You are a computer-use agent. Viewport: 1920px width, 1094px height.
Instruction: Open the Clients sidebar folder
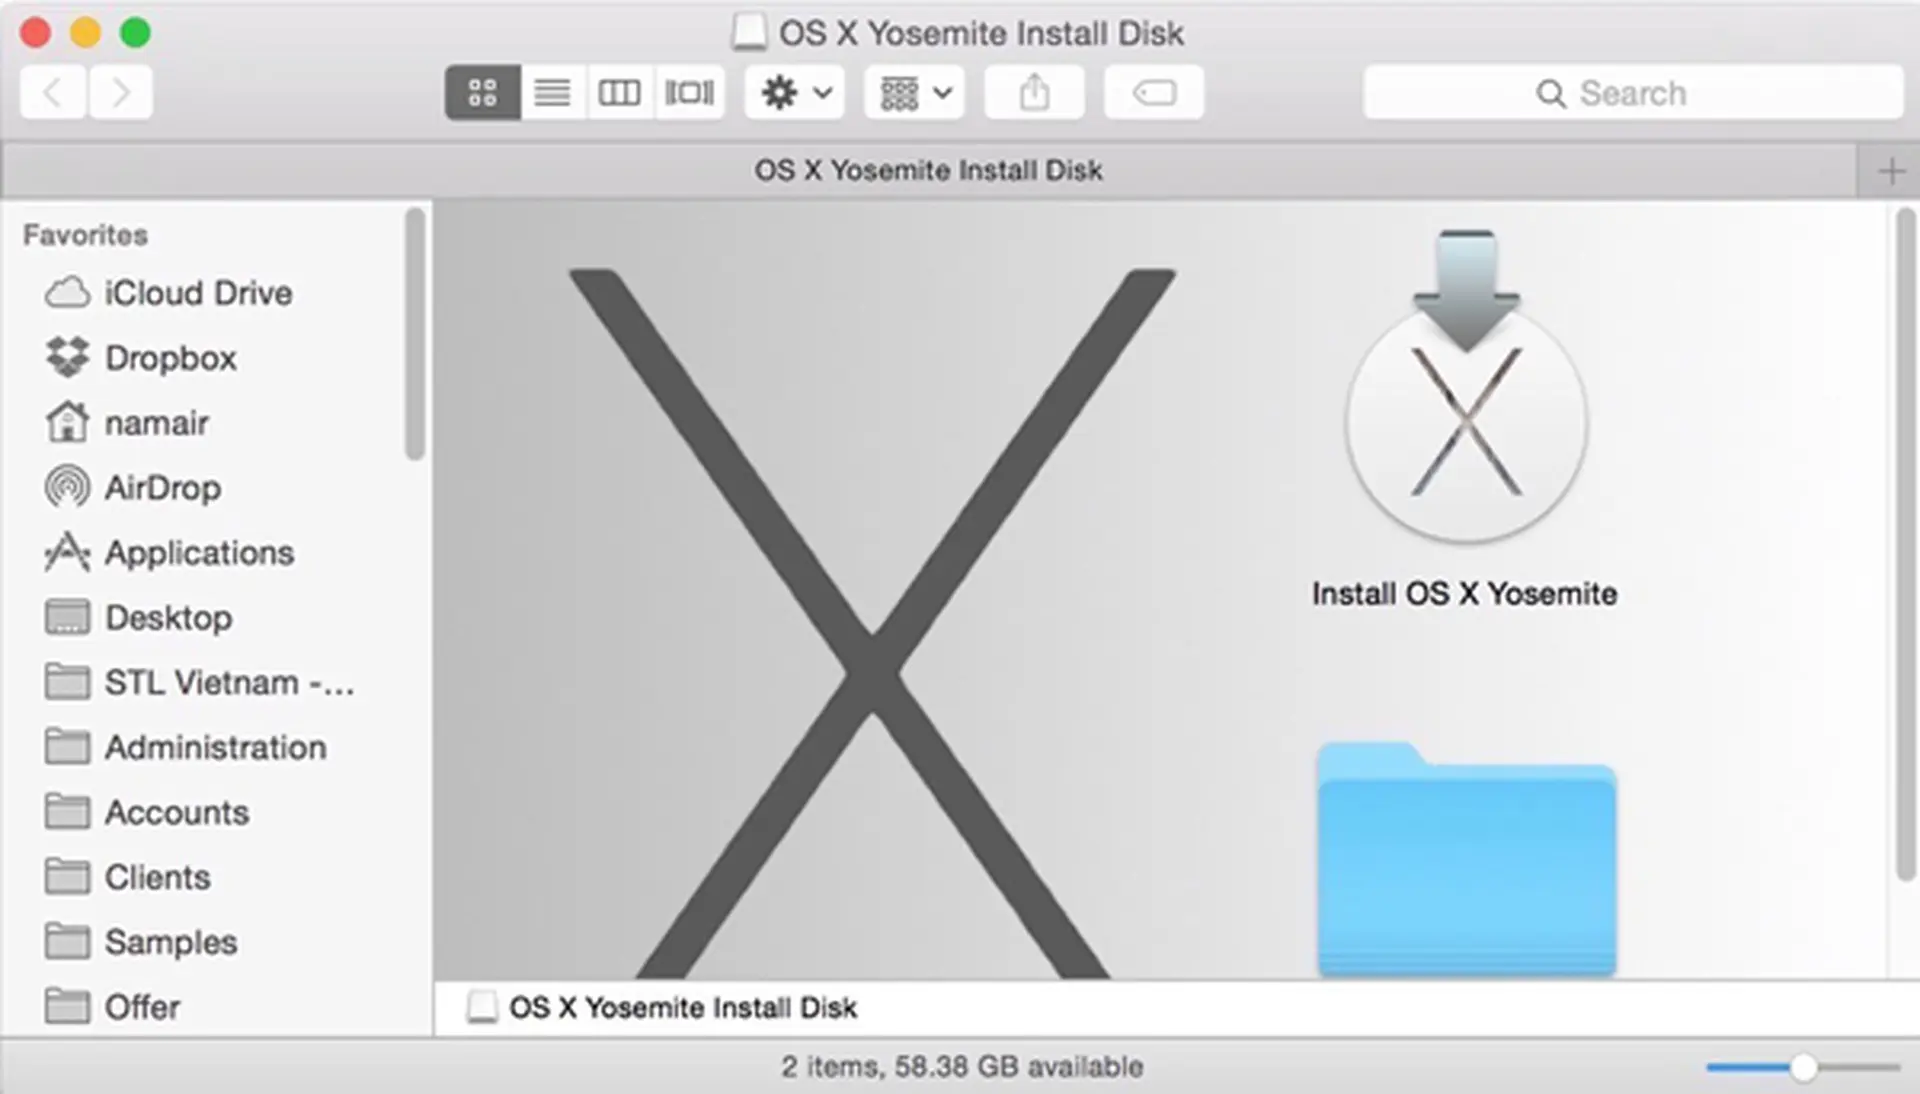127,878
